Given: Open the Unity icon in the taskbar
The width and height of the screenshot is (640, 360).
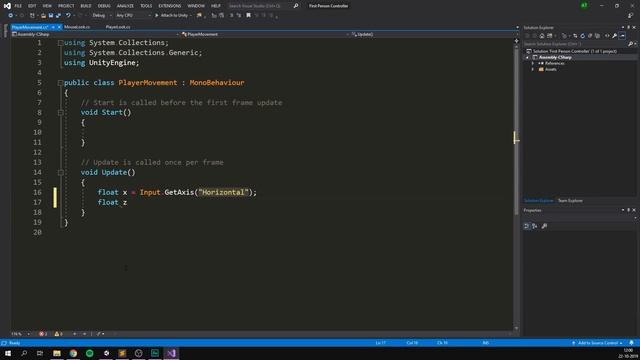Looking at the screenshot, I should pos(106,353).
